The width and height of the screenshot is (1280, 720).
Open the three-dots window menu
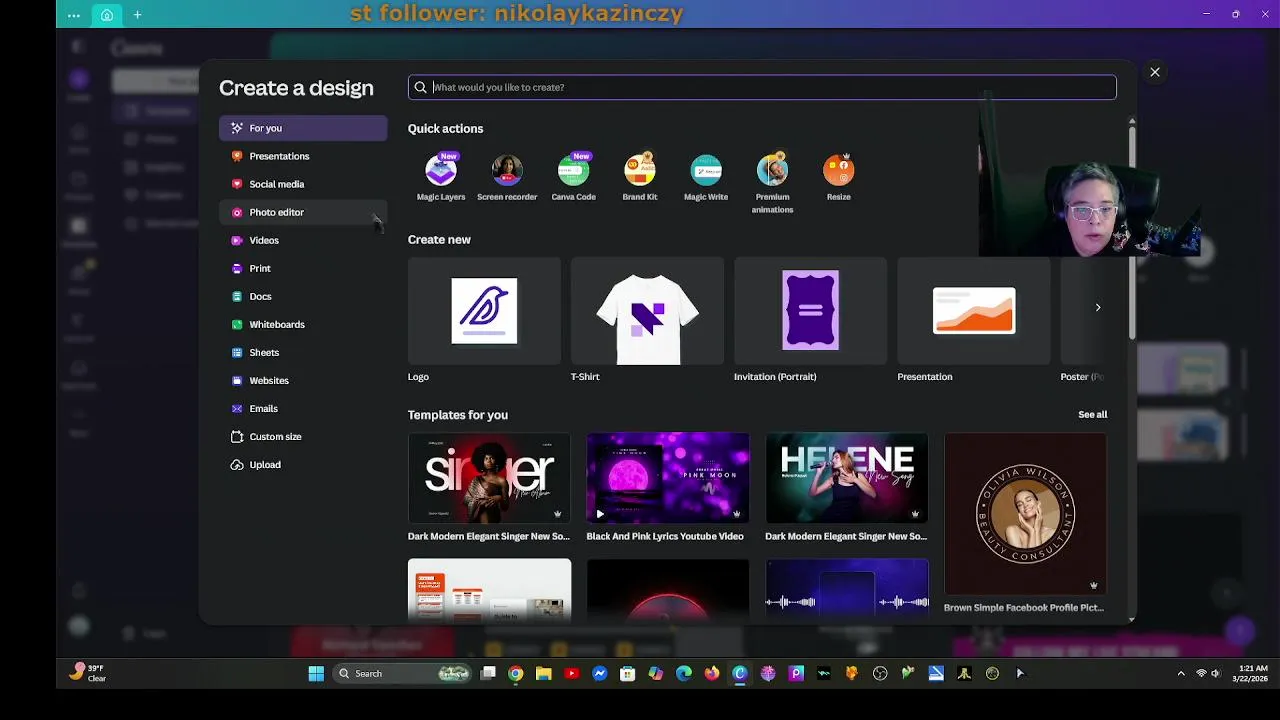(x=74, y=15)
